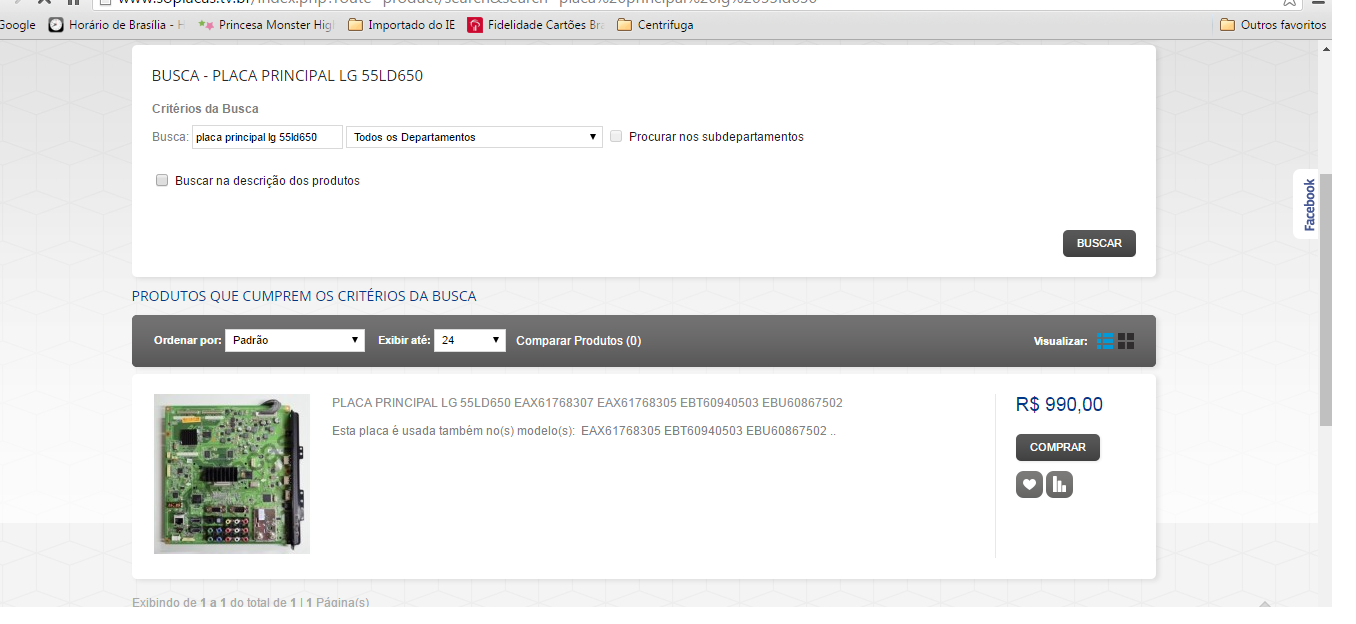This screenshot has height=624, width=1356.
Task: Switch to grid view icon
Action: pyautogui.click(x=1126, y=341)
